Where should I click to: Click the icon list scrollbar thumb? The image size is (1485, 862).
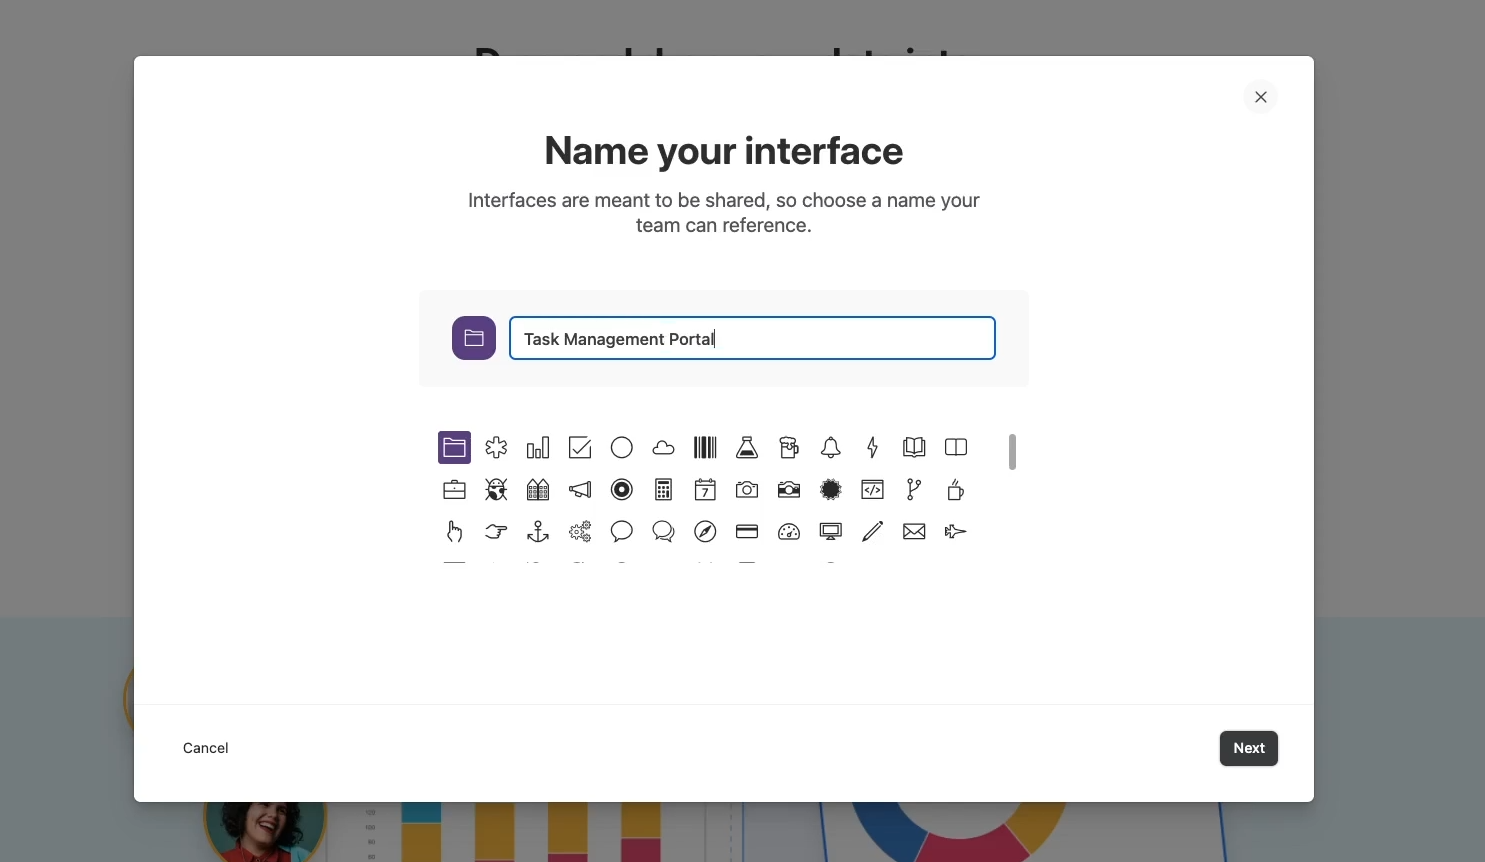pyautogui.click(x=1012, y=452)
